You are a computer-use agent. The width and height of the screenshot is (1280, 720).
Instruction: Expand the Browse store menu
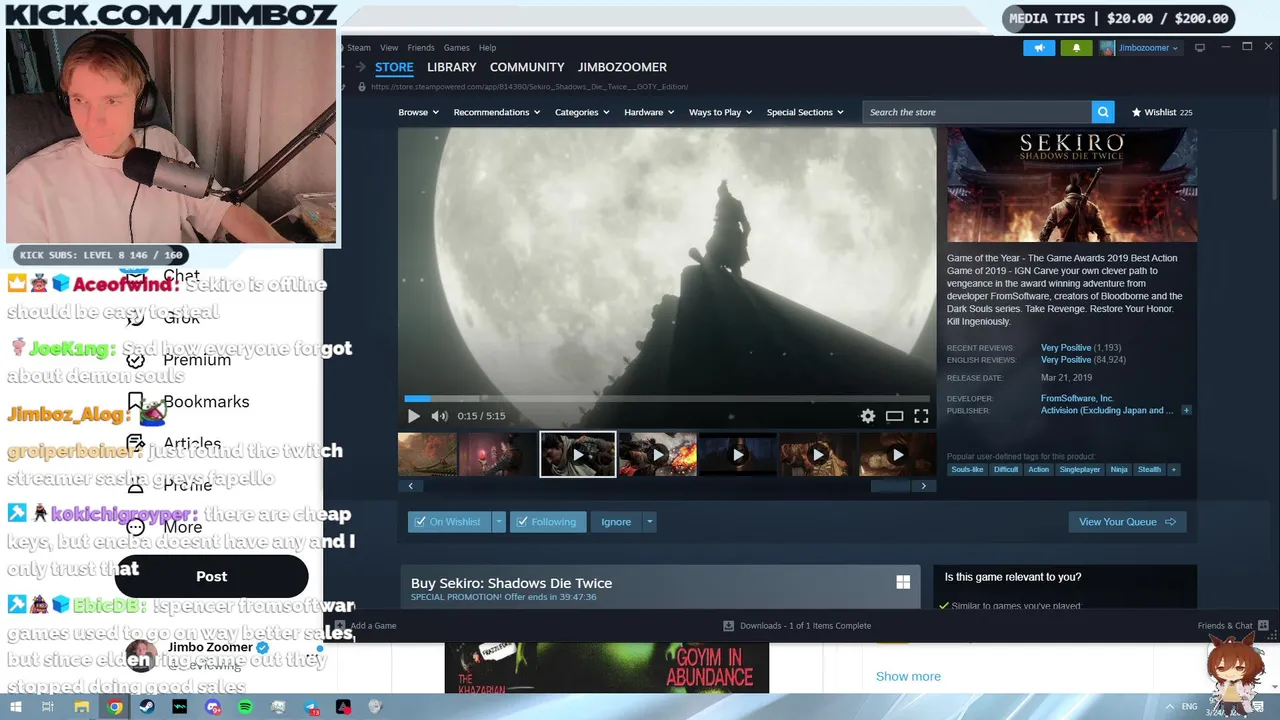[x=418, y=112]
